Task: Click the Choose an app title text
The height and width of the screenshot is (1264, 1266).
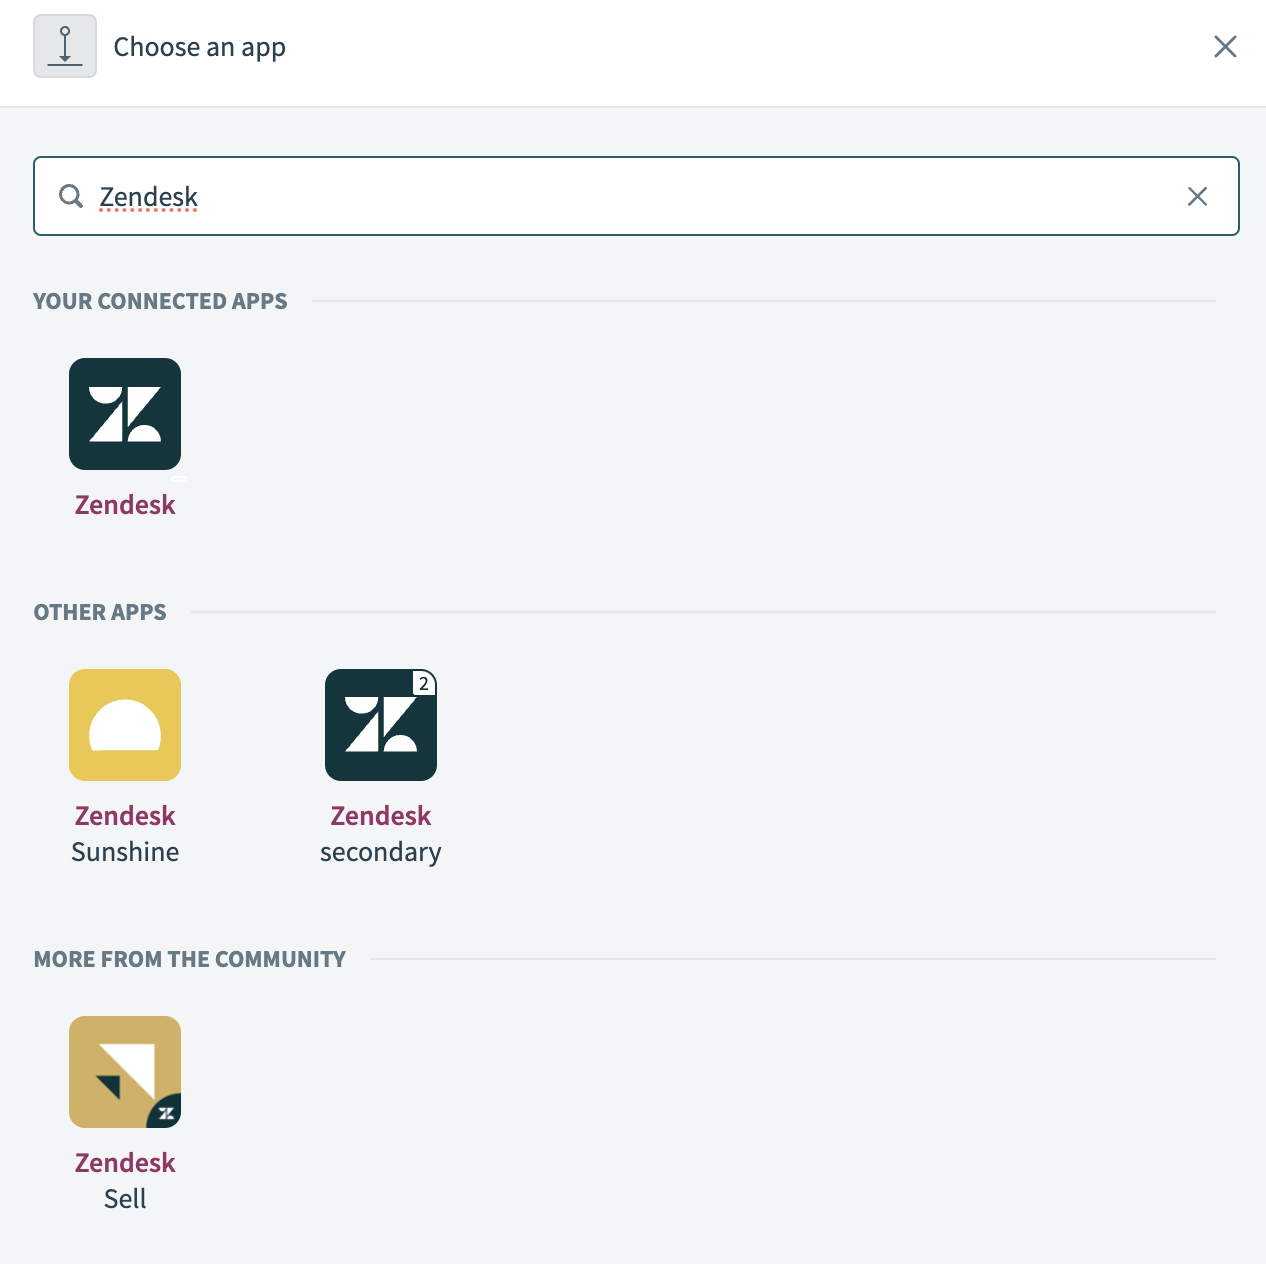Action: (x=199, y=46)
